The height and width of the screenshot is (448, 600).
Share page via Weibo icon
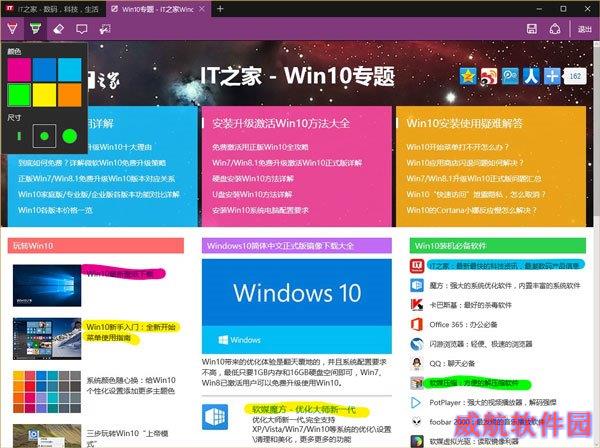coord(489,76)
